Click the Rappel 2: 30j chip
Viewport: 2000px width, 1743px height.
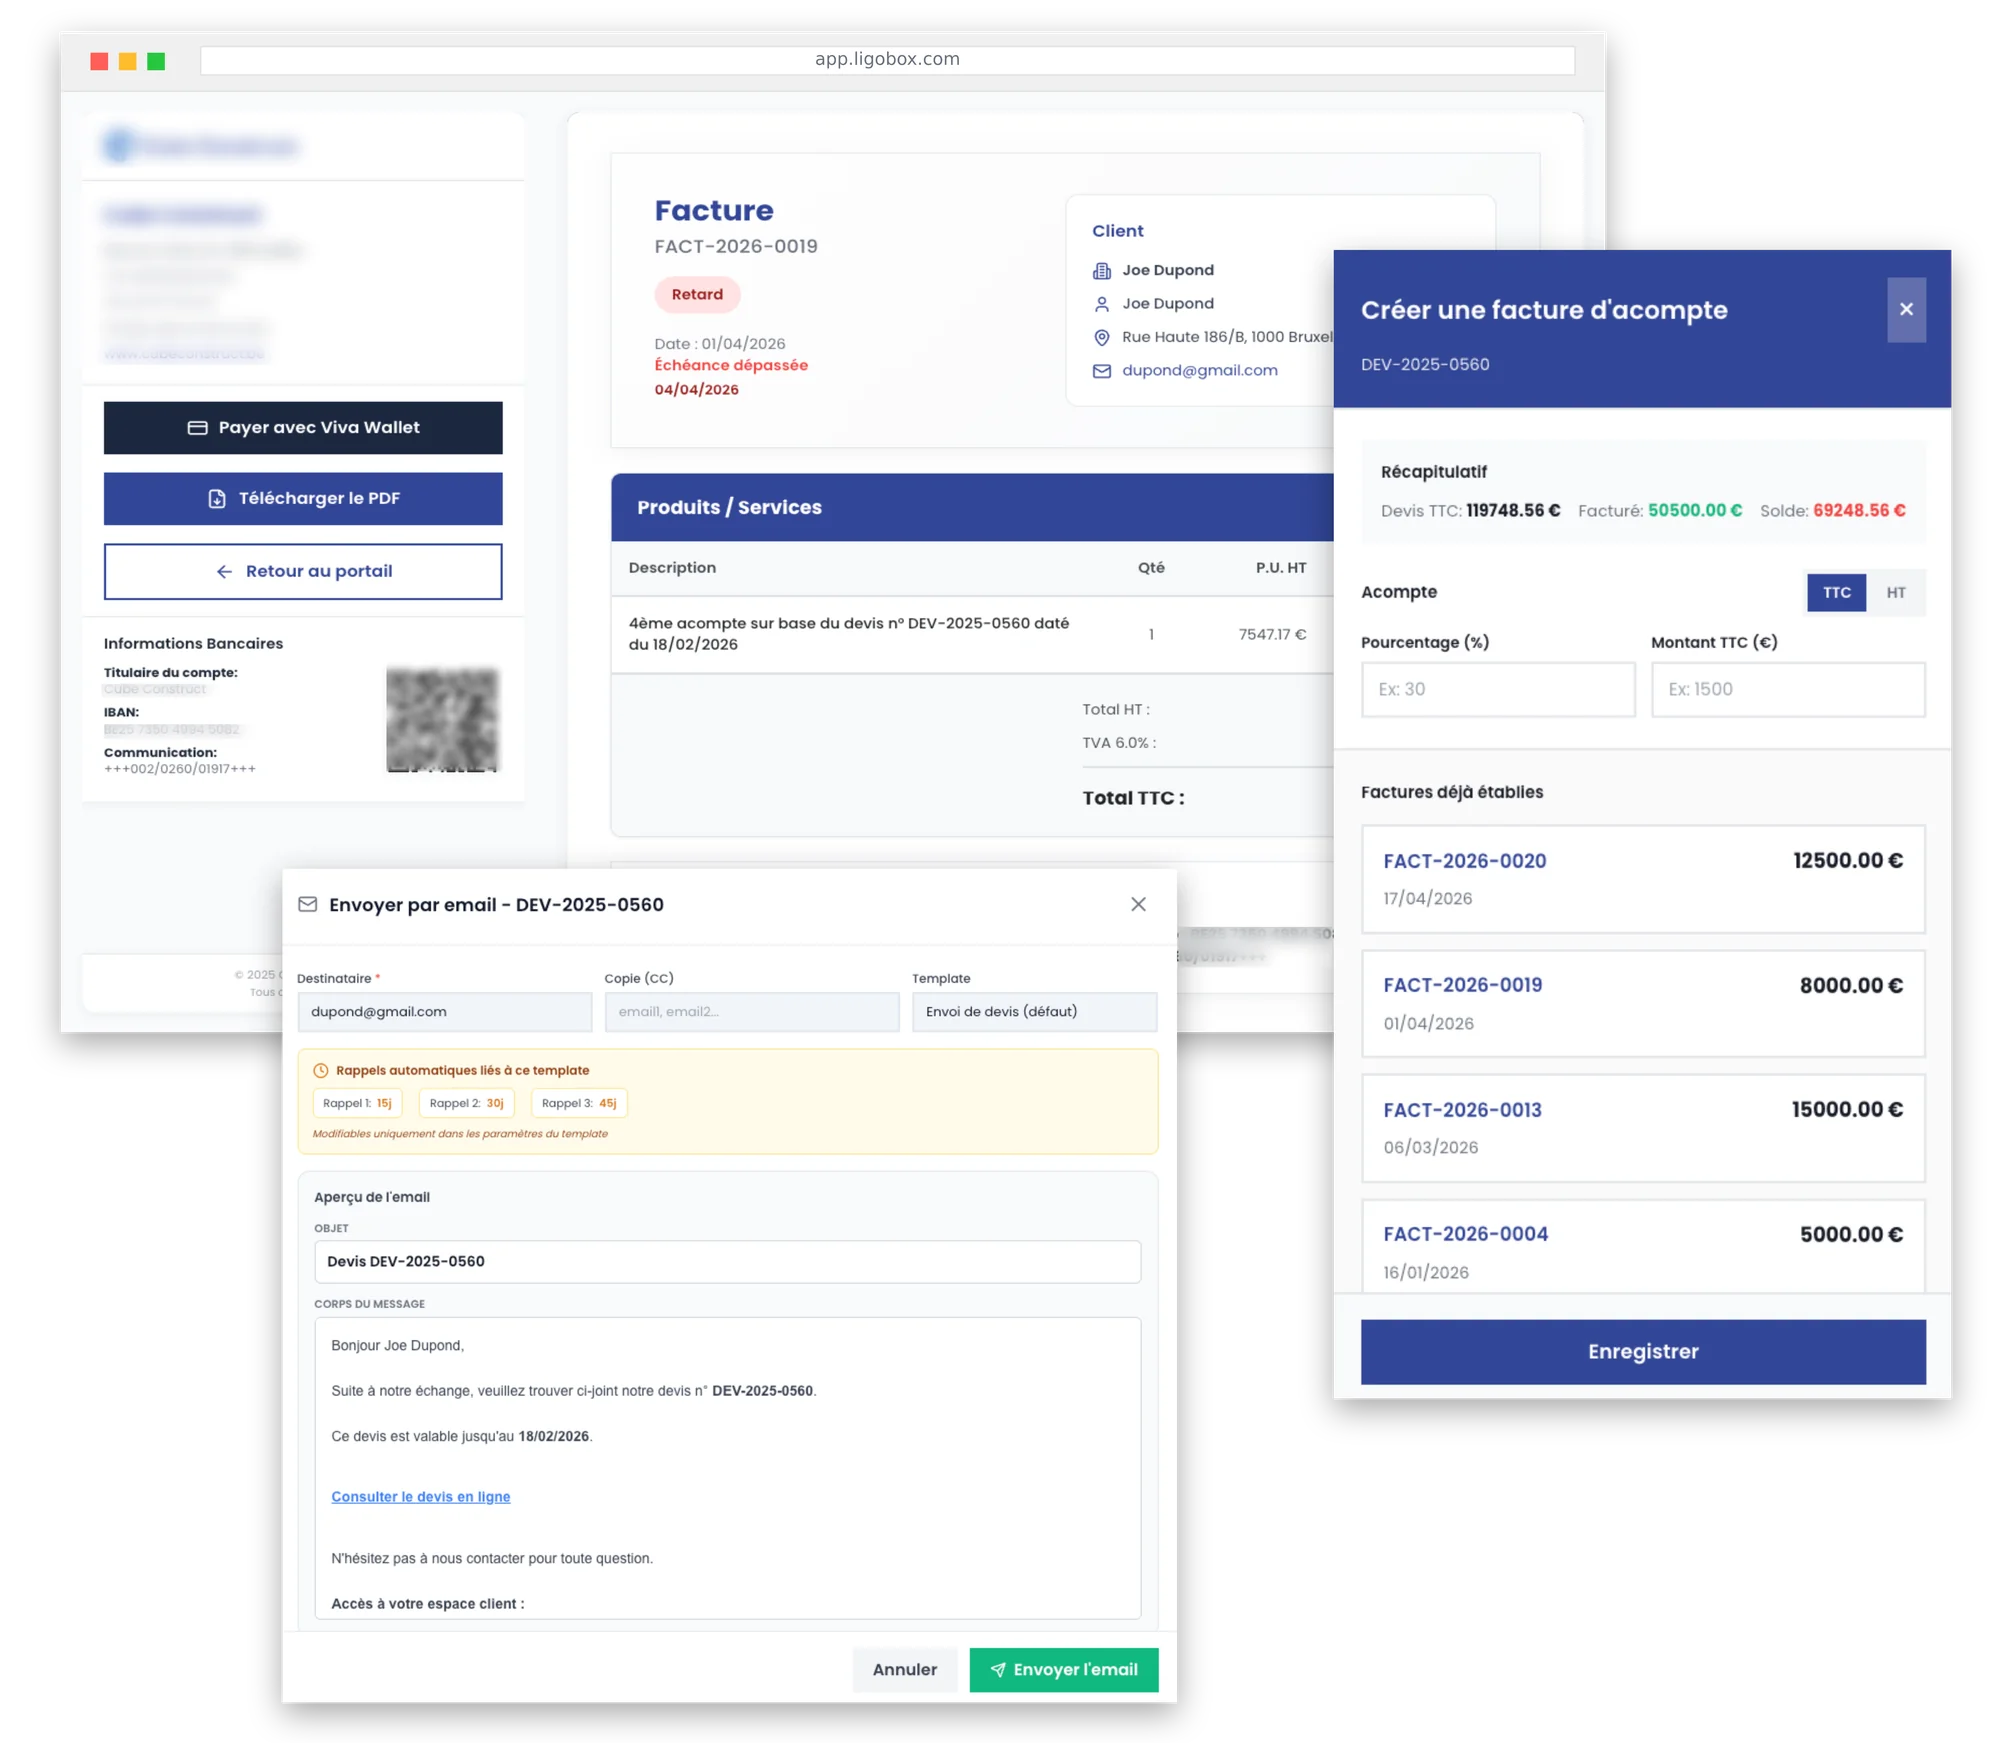pyautogui.click(x=466, y=1104)
